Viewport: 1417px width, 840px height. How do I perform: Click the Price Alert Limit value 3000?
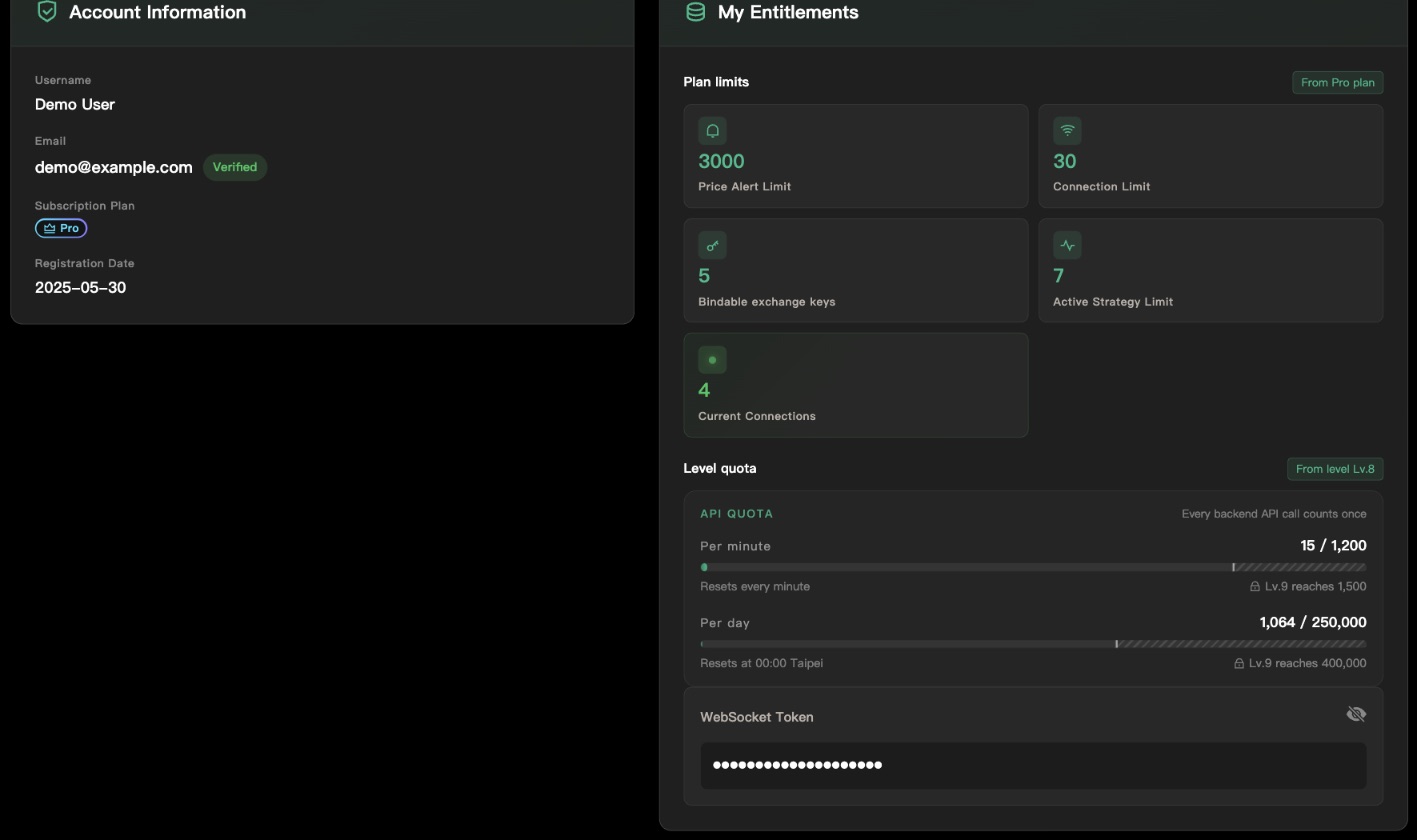[721, 161]
